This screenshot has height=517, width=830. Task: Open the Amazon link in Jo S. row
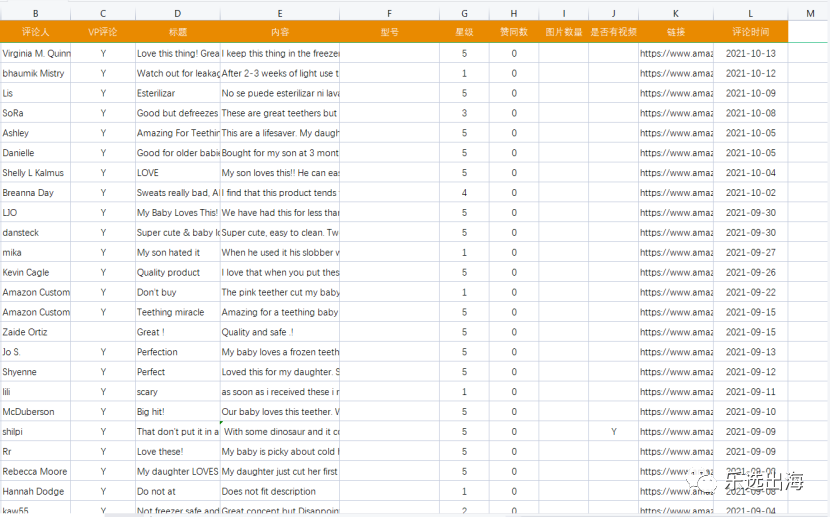point(675,352)
